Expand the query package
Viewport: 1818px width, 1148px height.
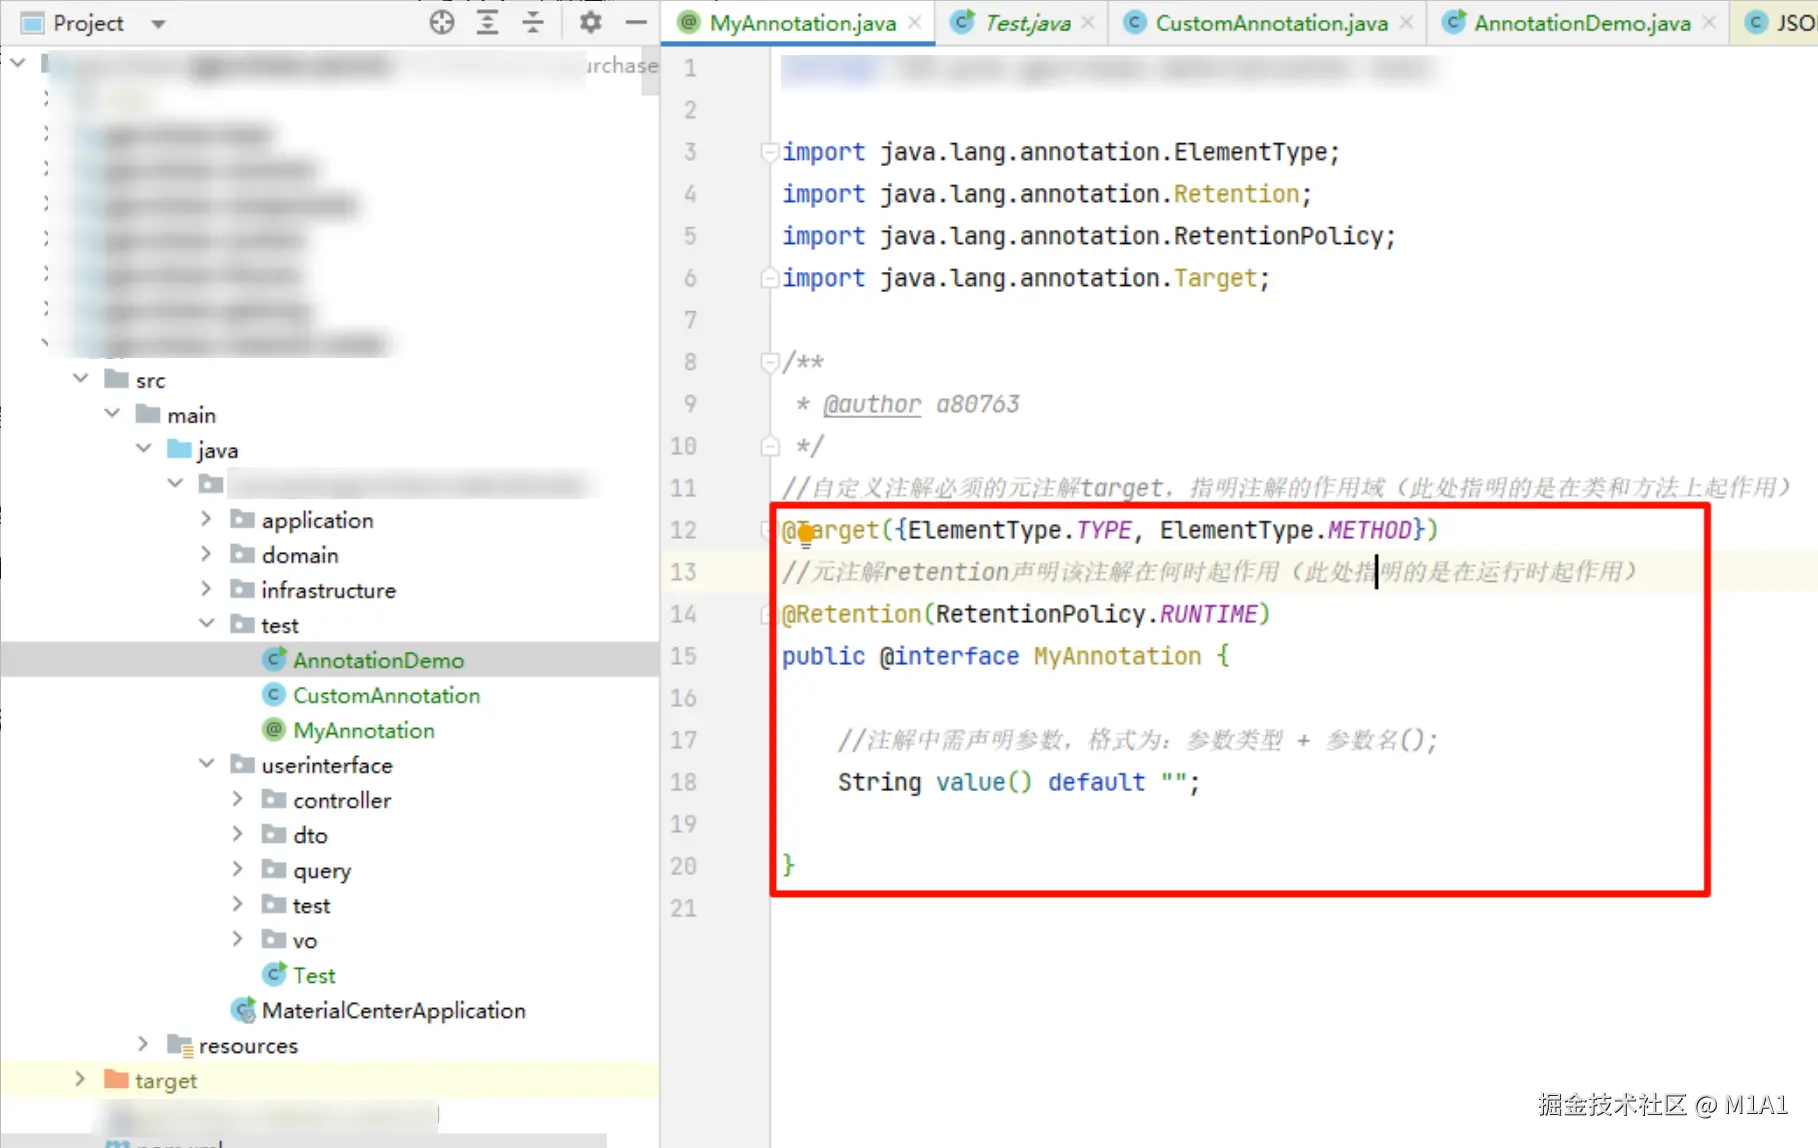(x=237, y=869)
